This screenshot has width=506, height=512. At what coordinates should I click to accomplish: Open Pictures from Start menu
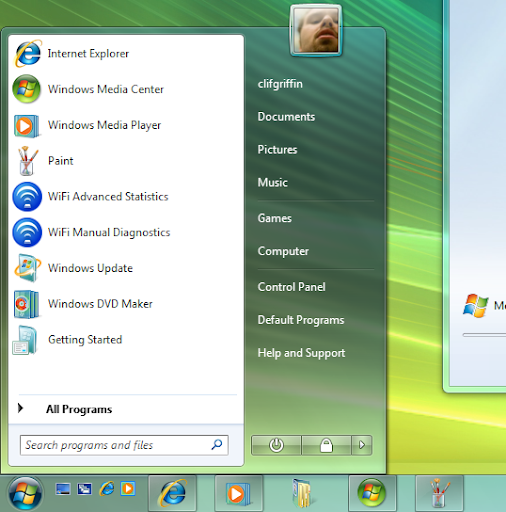pos(277,150)
